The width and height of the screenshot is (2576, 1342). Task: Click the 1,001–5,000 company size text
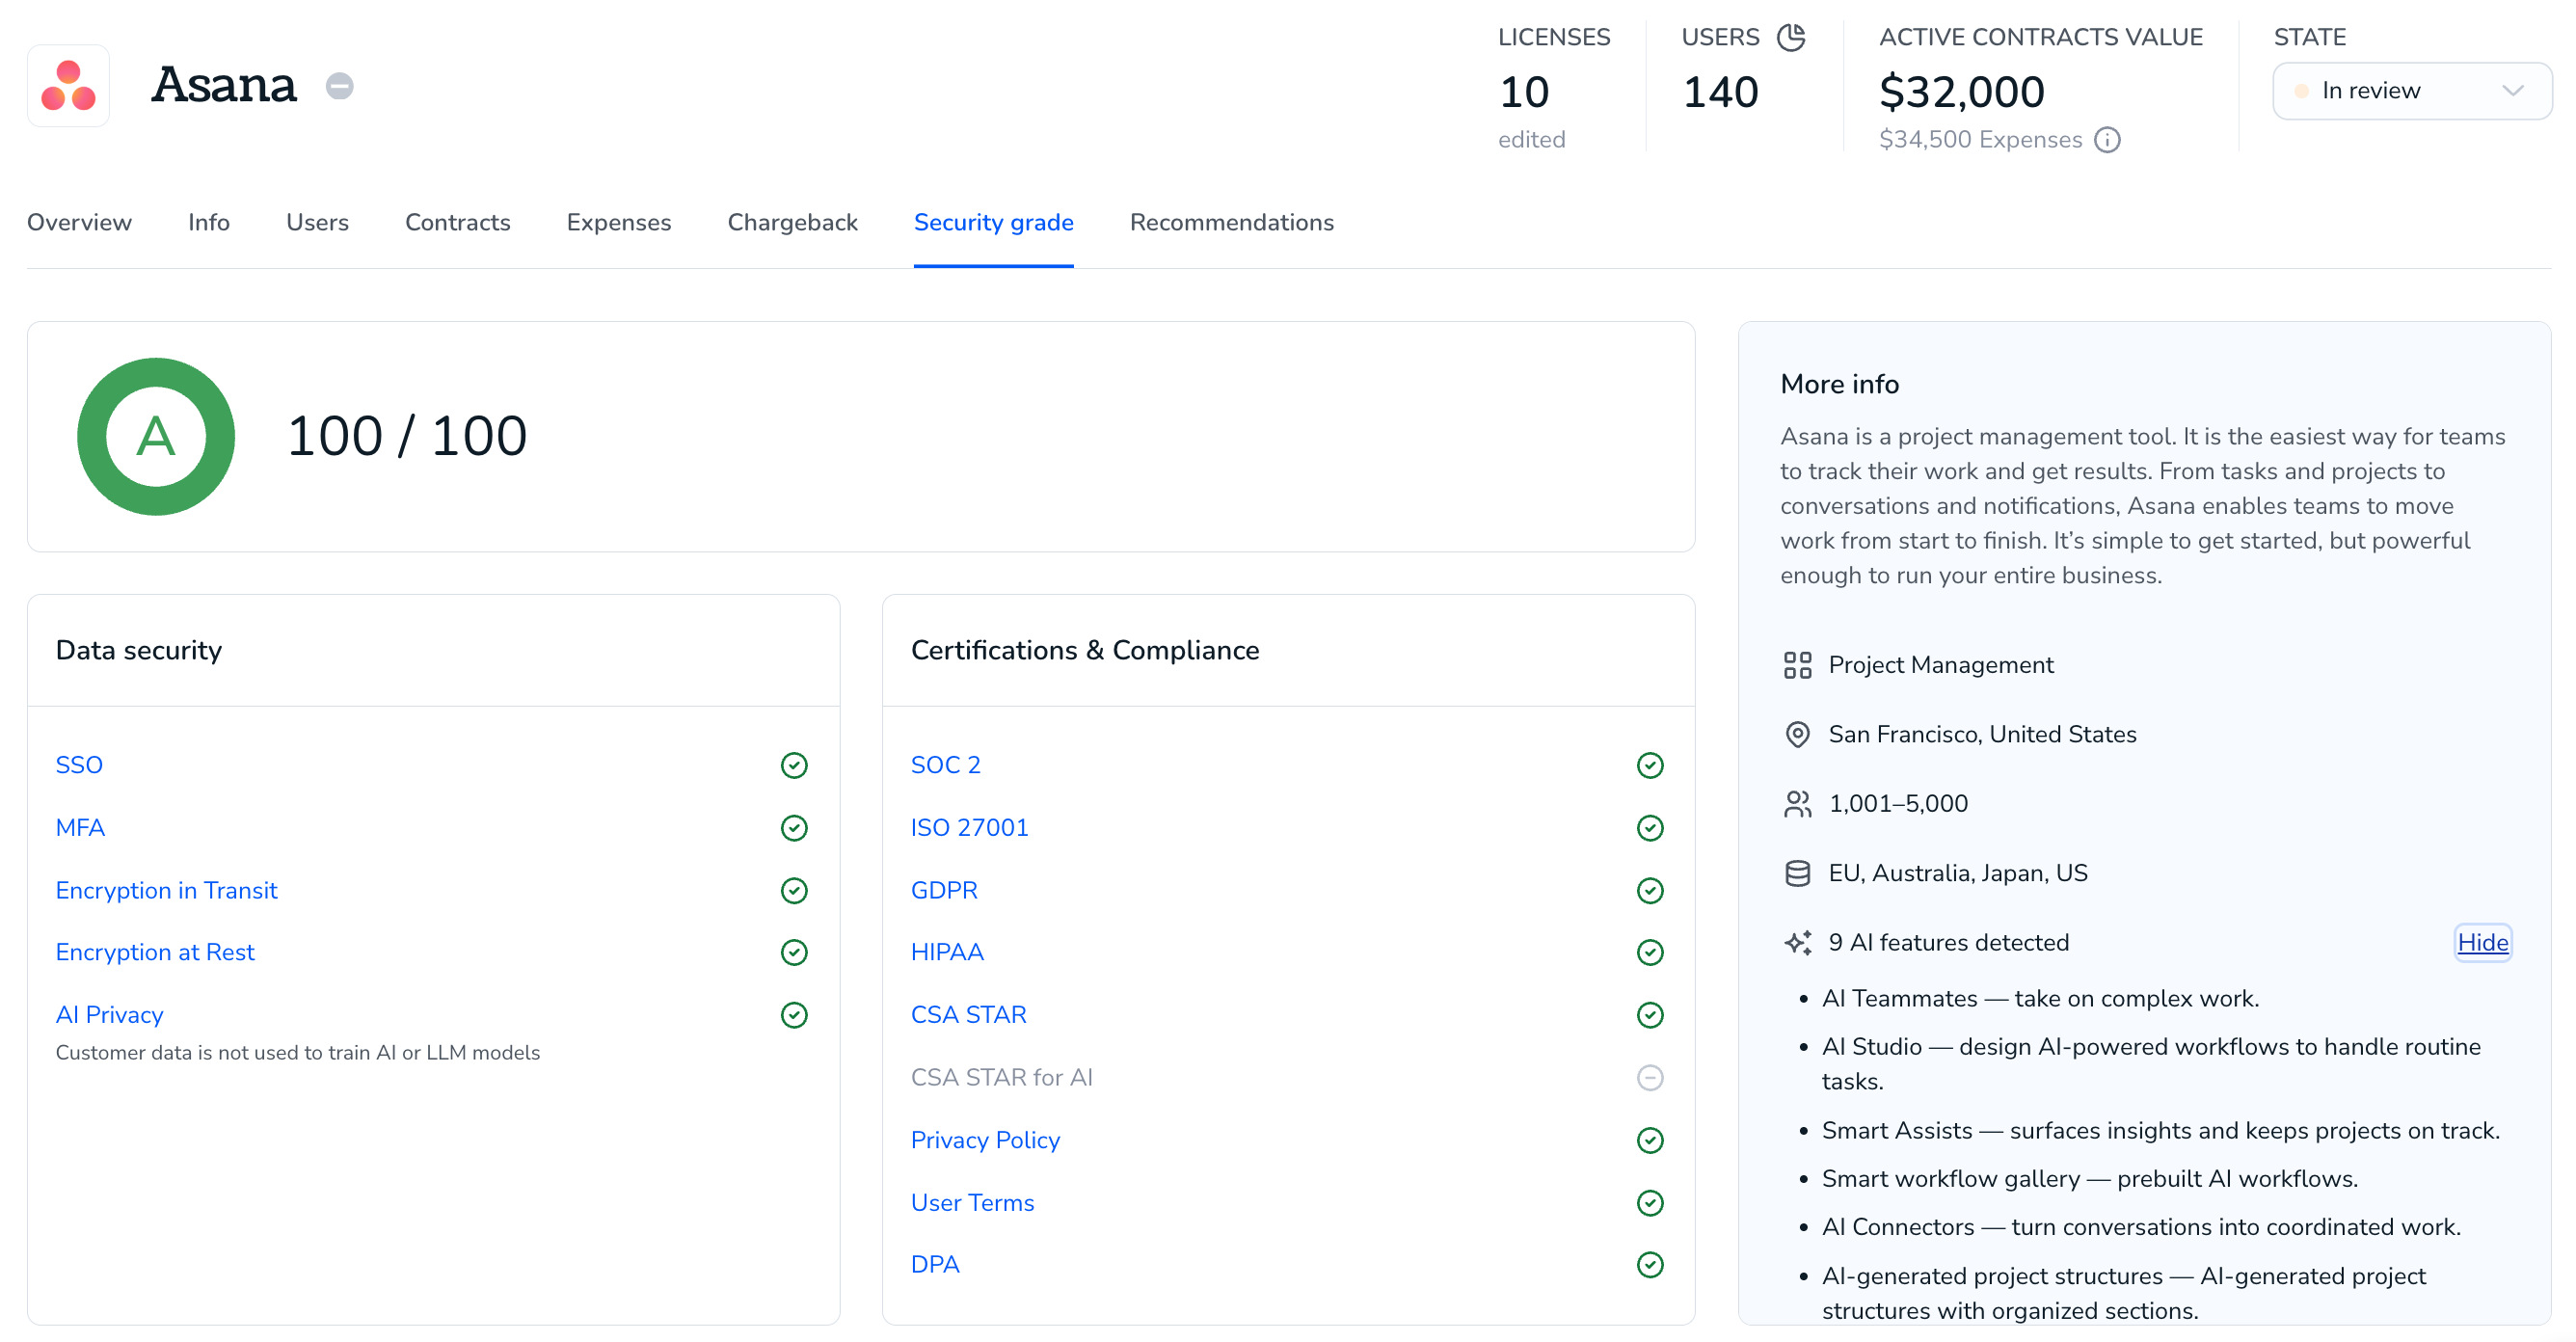[x=1898, y=804]
